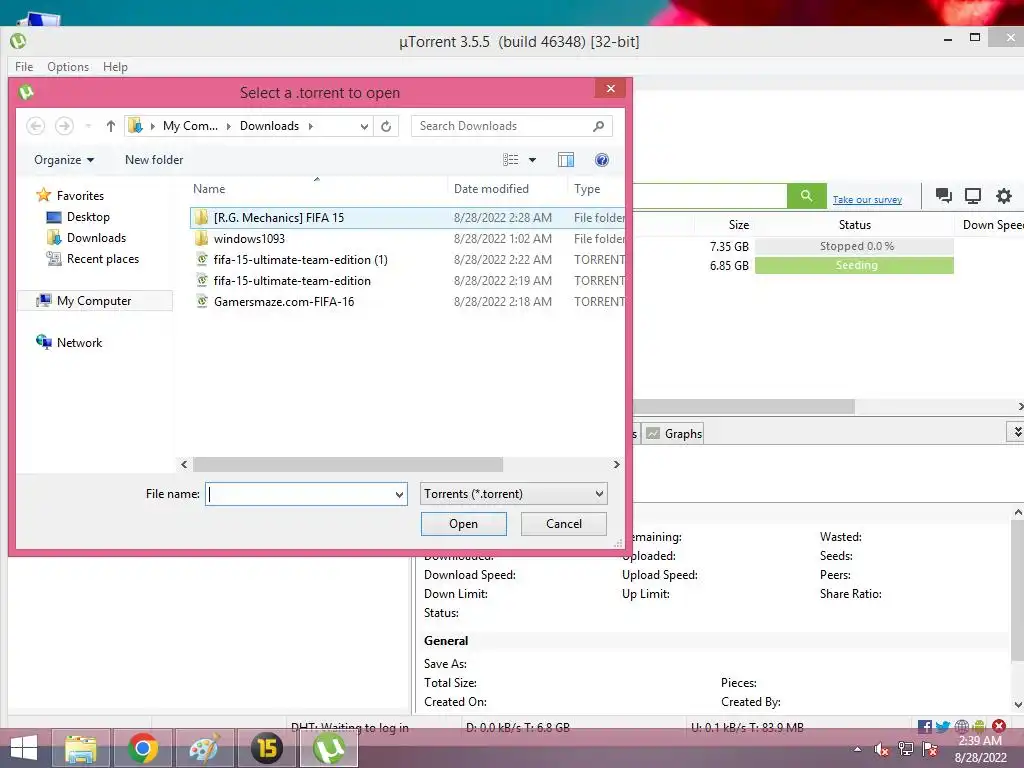The width and height of the screenshot is (1024, 768).
Task: Open dialog help question mark
Action: pyautogui.click(x=601, y=160)
